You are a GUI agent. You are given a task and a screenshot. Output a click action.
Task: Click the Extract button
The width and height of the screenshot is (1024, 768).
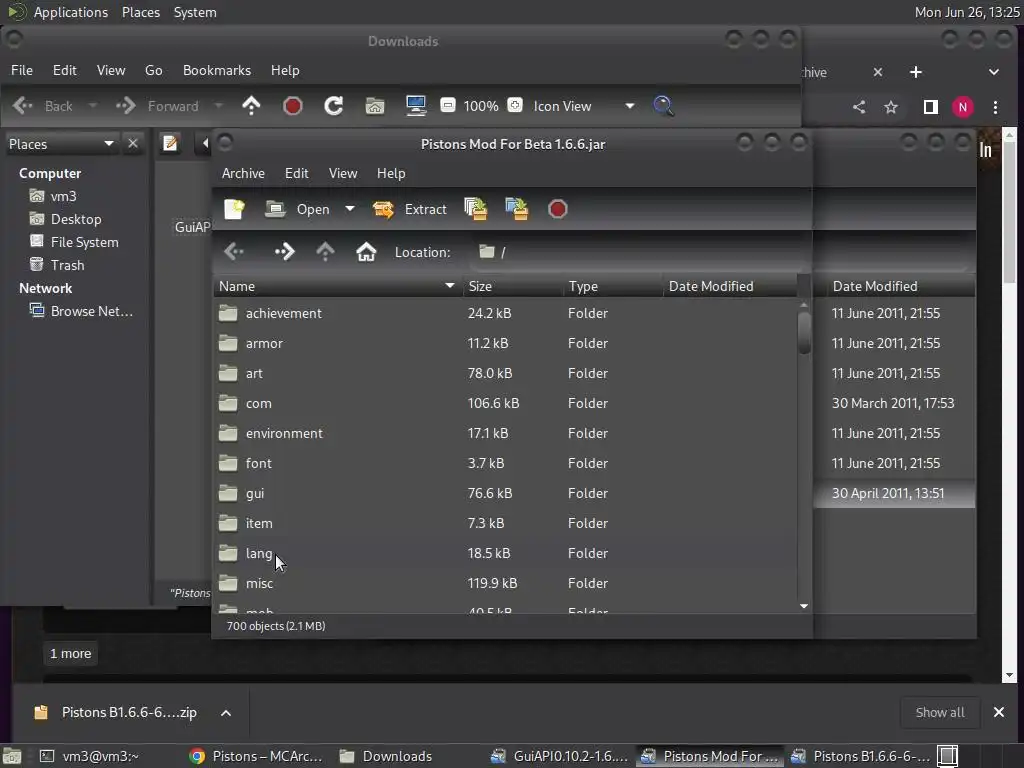click(x=409, y=209)
